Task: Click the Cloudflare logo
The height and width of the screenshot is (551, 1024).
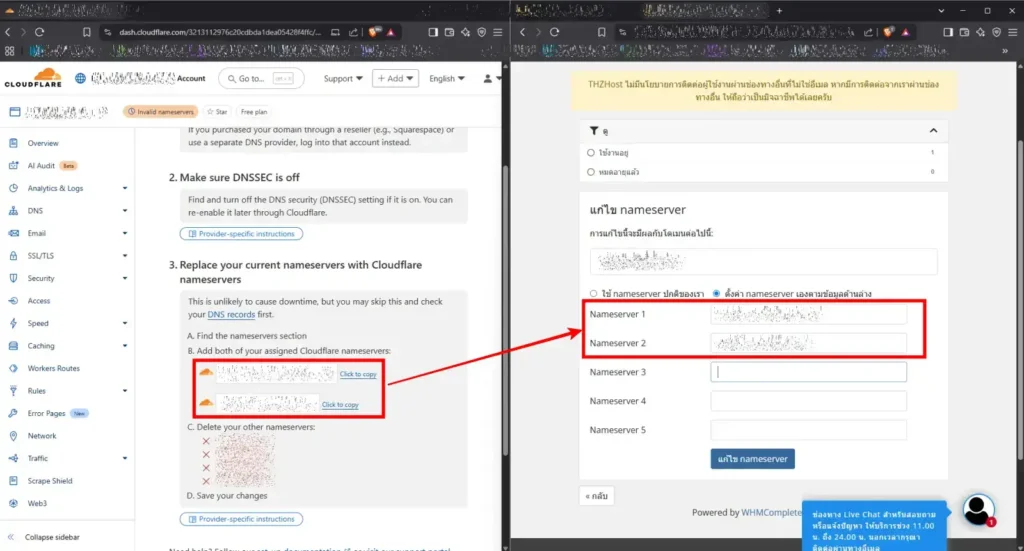Action: (33, 78)
